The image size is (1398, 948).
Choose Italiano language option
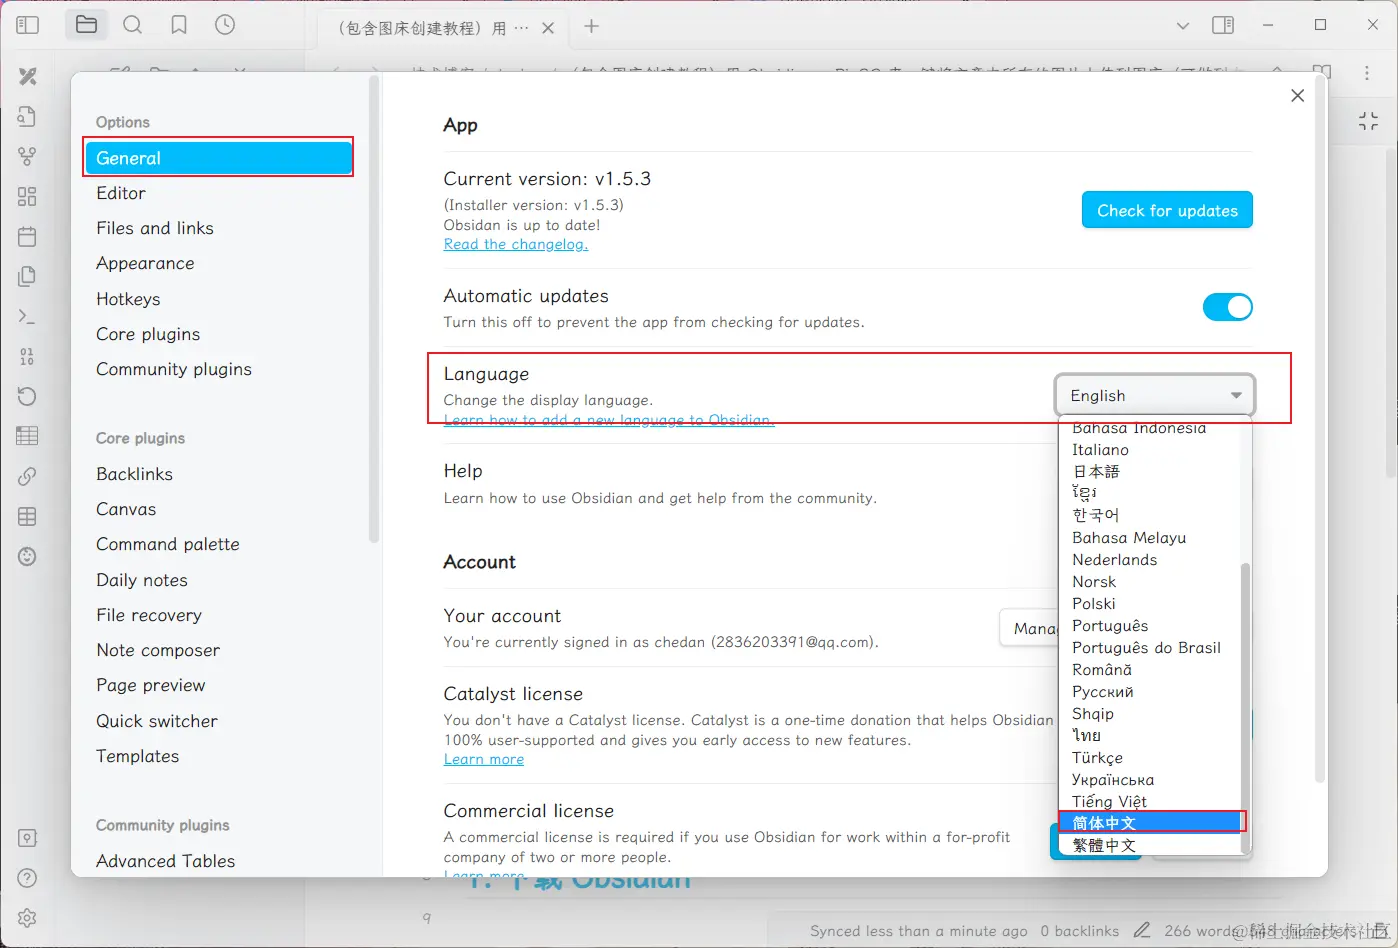[x=1150, y=449]
